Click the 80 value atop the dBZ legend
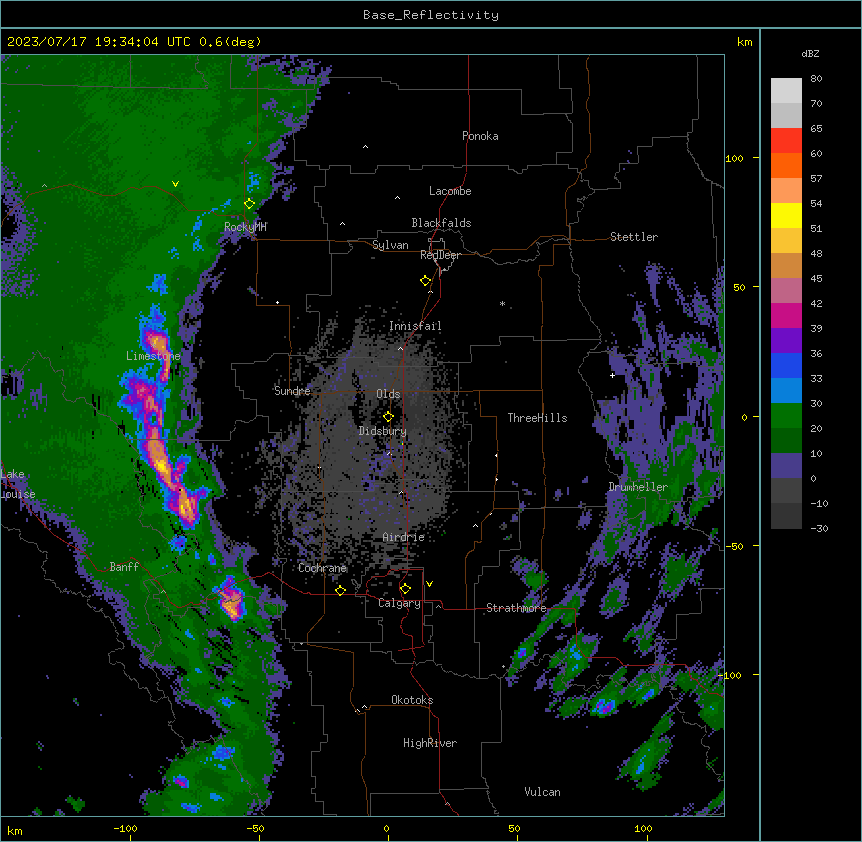Image resolution: width=862 pixels, height=842 pixels. 816,79
